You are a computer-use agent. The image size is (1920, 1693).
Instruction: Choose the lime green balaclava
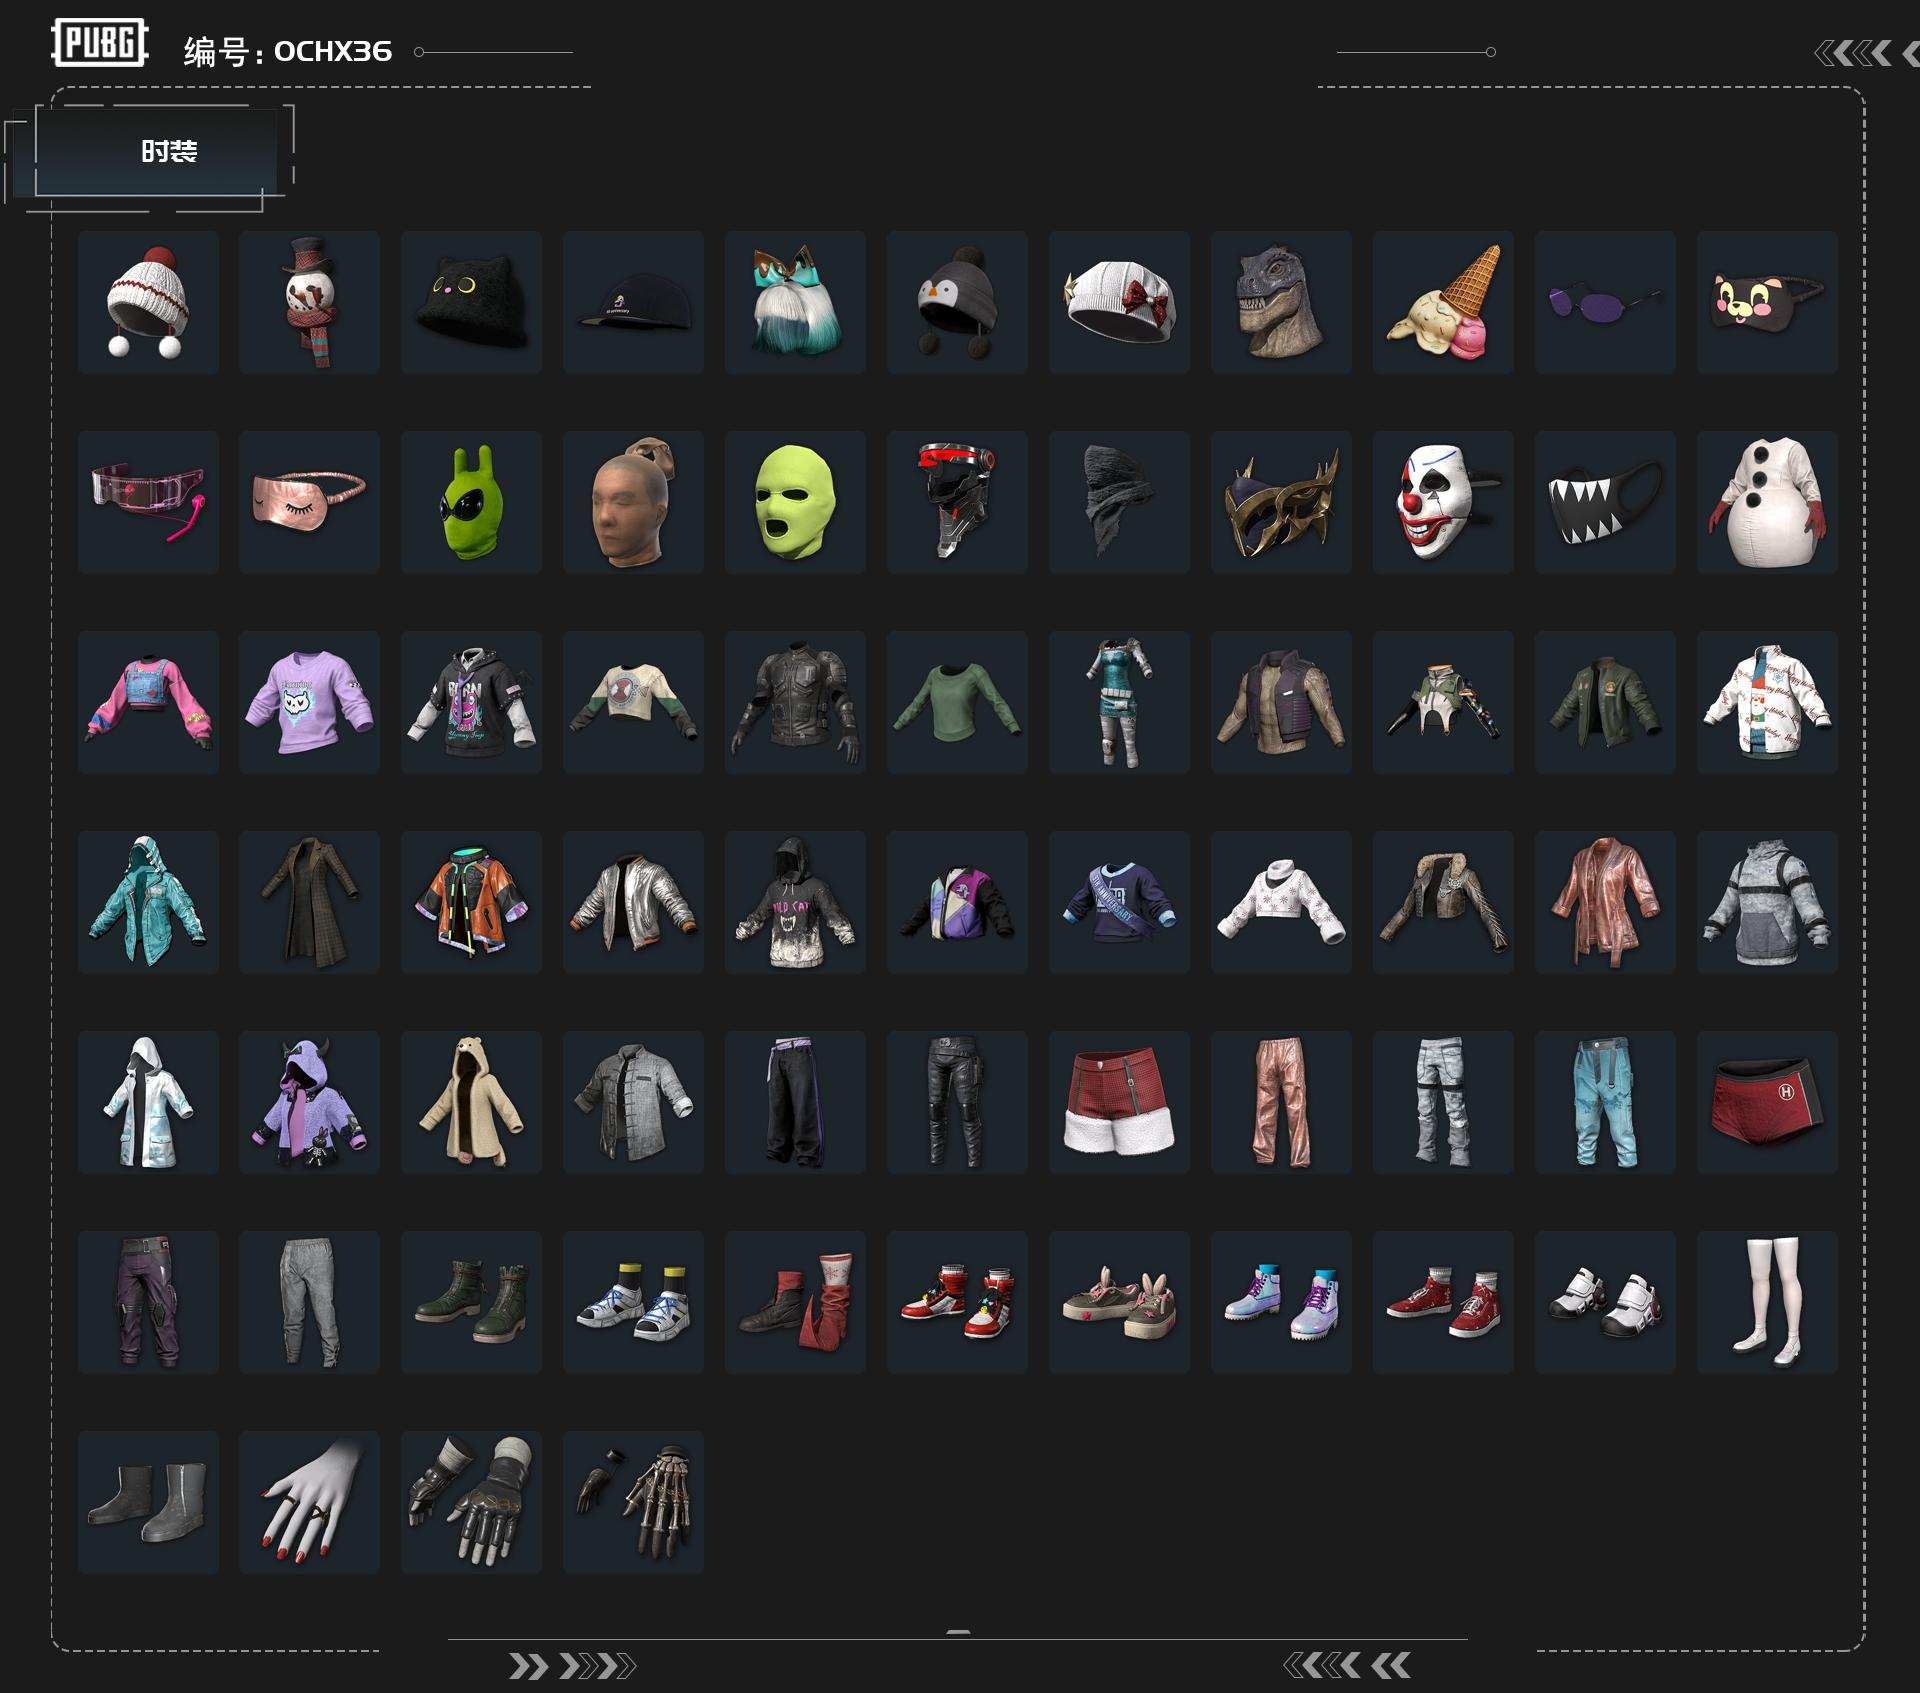(x=795, y=502)
